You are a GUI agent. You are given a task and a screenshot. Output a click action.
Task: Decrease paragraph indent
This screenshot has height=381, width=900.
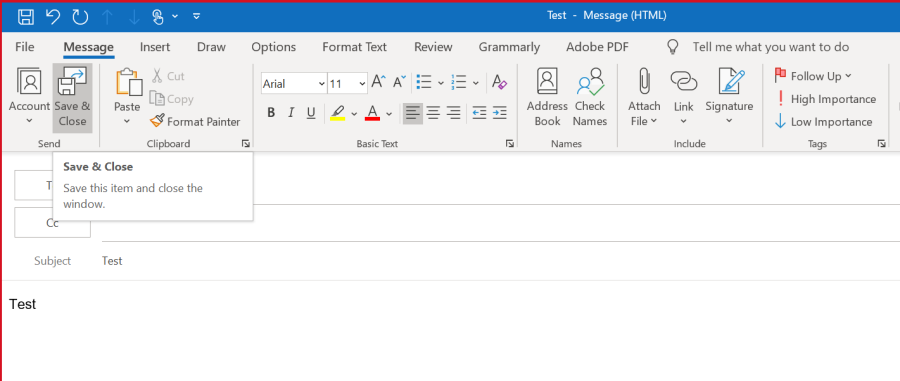479,113
